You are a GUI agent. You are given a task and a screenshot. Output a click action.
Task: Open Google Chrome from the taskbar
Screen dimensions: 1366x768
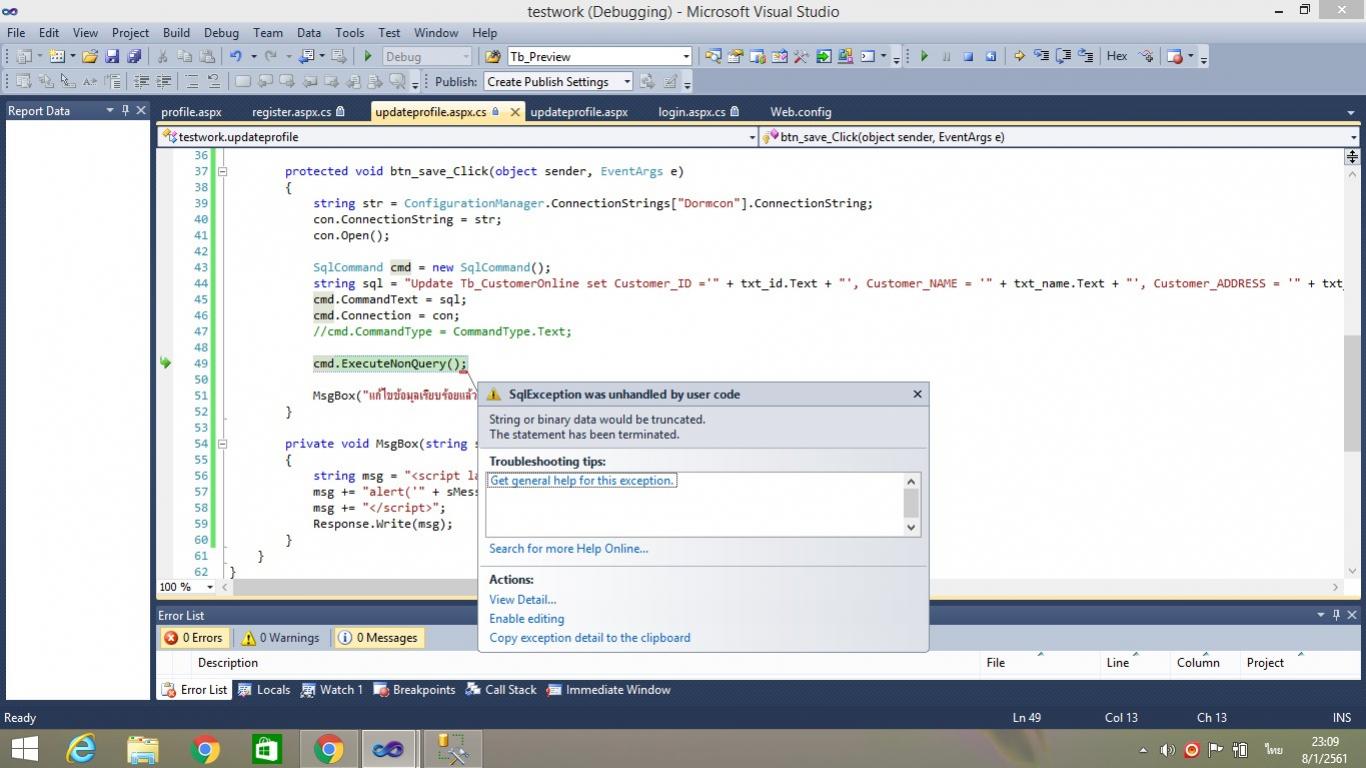(x=205, y=749)
